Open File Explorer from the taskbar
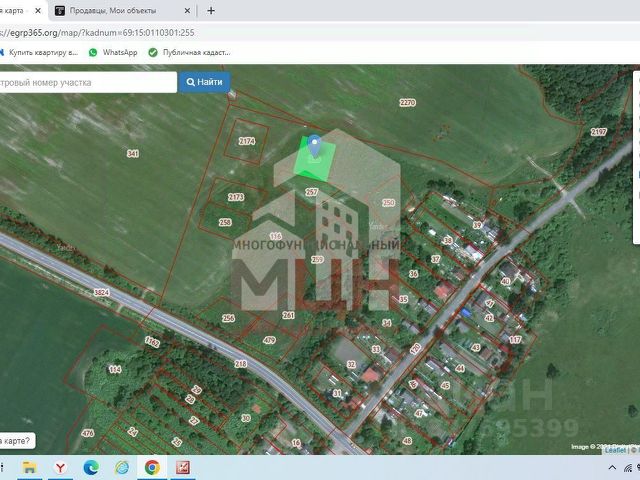The height and width of the screenshot is (480, 640). 29,468
